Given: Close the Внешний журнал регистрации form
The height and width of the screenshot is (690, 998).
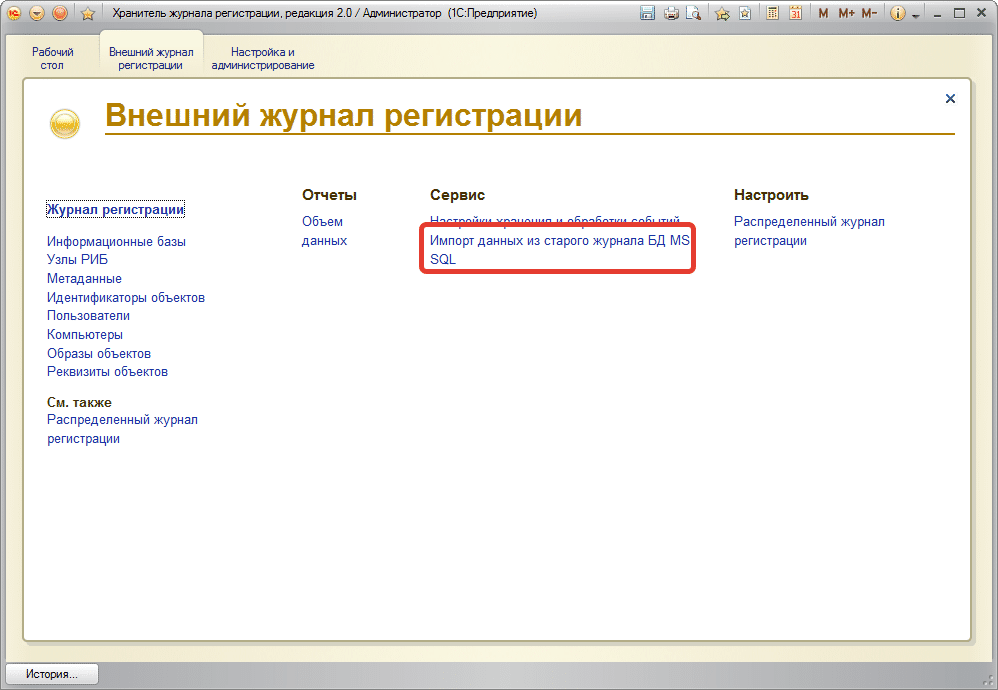Looking at the screenshot, I should (949, 99).
